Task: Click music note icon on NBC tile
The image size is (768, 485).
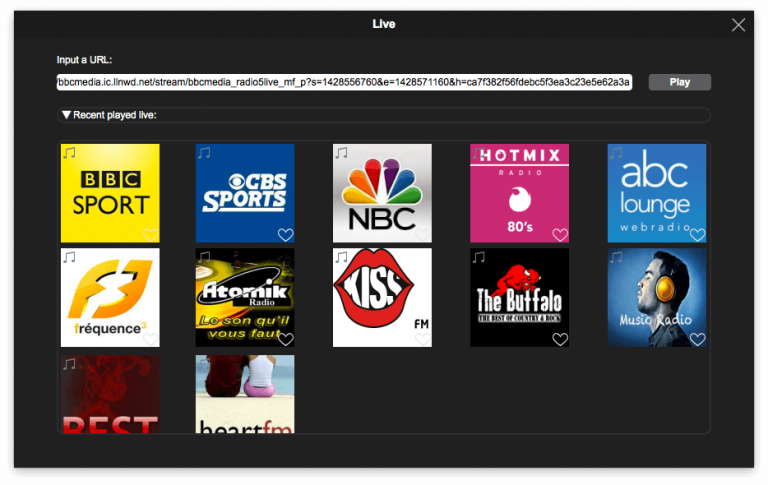Action: (x=341, y=153)
